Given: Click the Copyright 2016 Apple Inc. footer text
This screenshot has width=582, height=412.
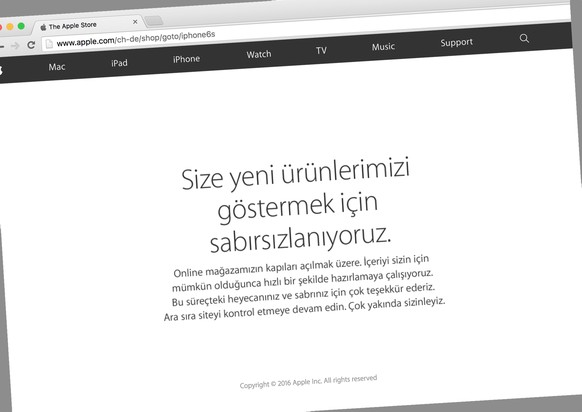Looking at the screenshot, I should [x=308, y=382].
